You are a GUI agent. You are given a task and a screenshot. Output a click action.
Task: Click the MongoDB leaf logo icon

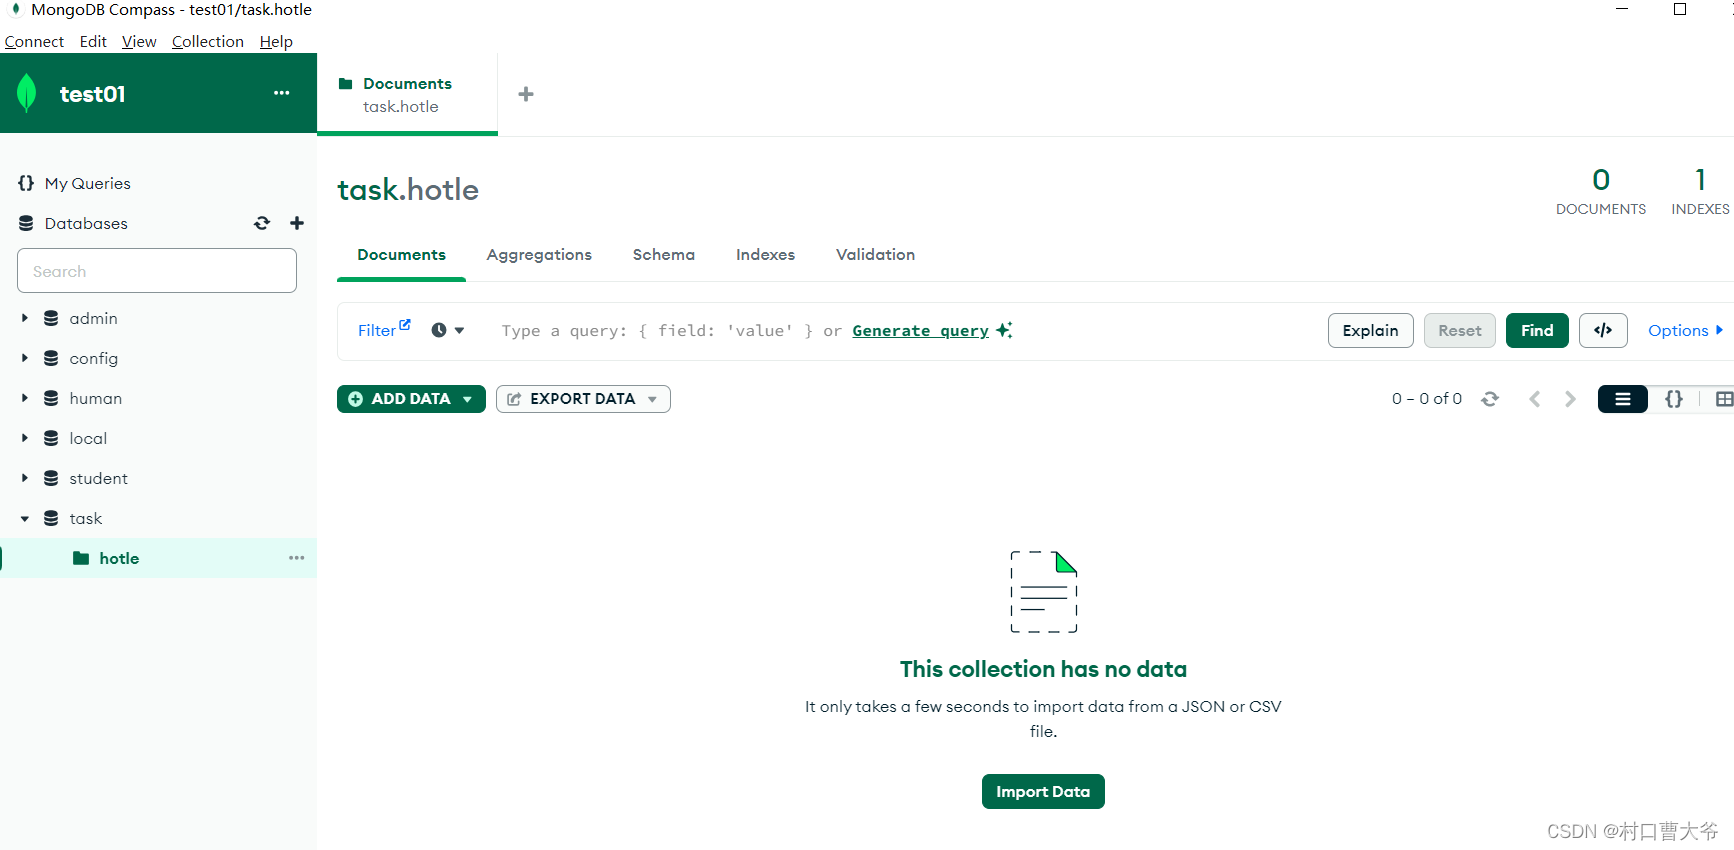pyautogui.click(x=27, y=93)
